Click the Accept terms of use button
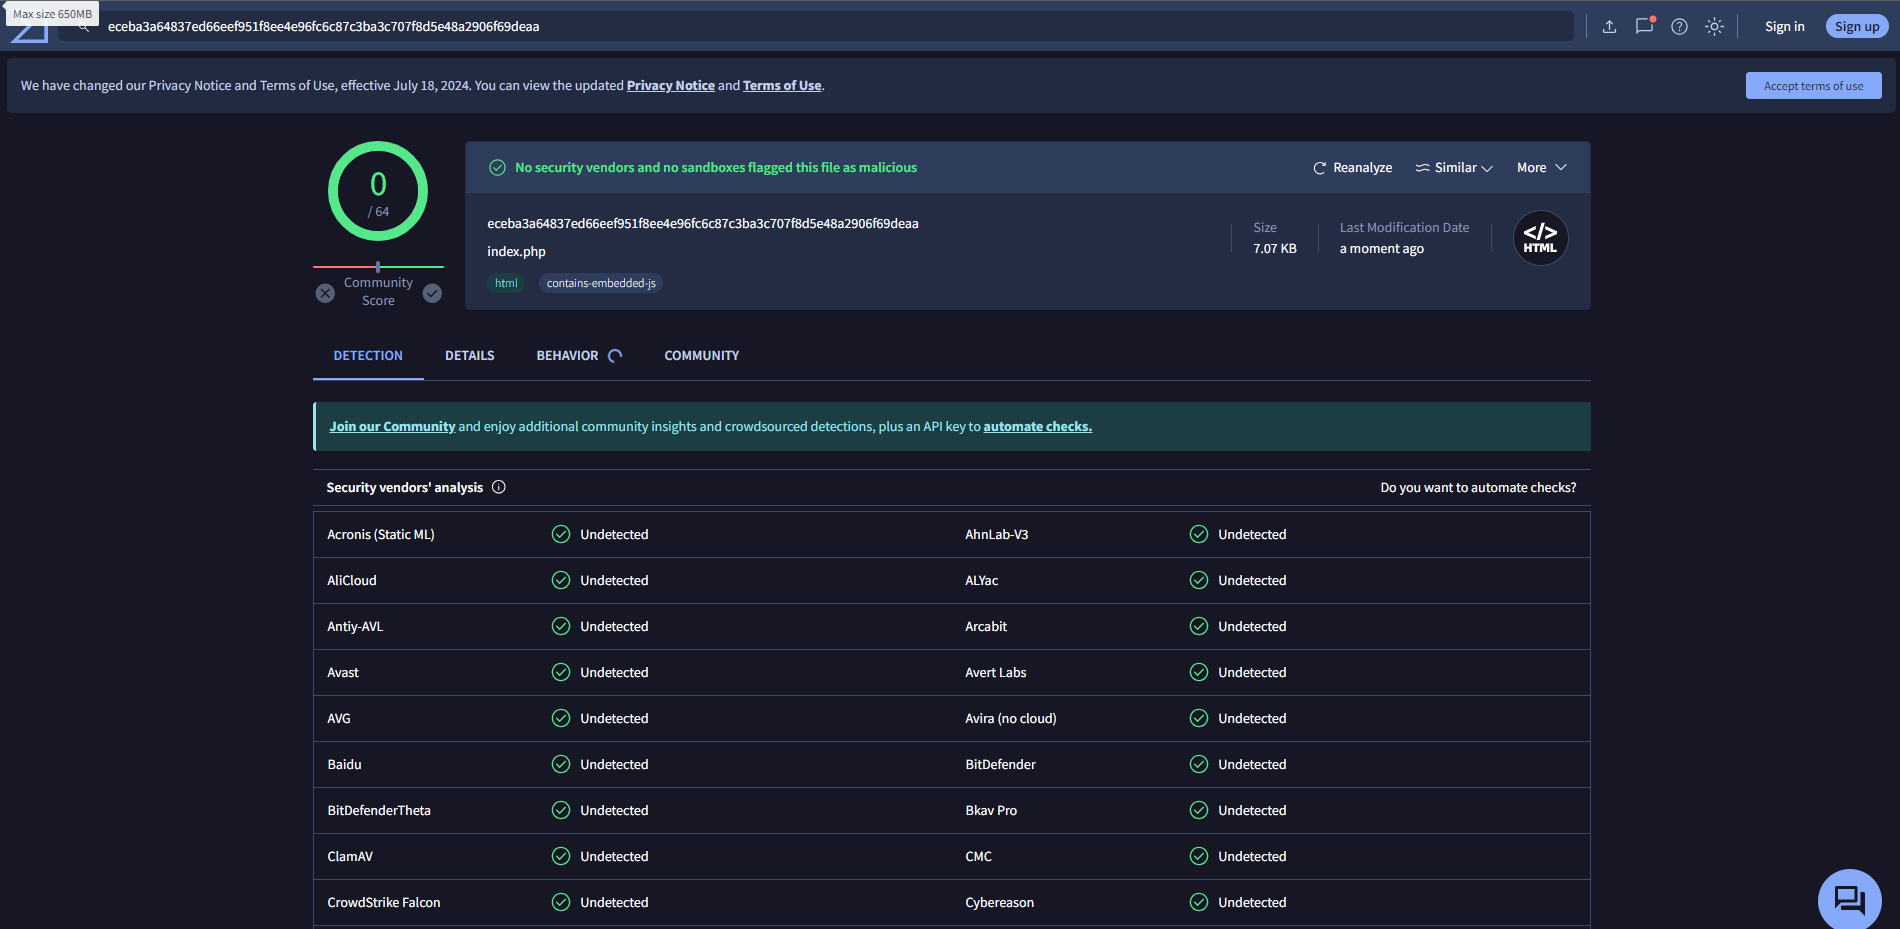The height and width of the screenshot is (929, 1900). pyautogui.click(x=1813, y=86)
